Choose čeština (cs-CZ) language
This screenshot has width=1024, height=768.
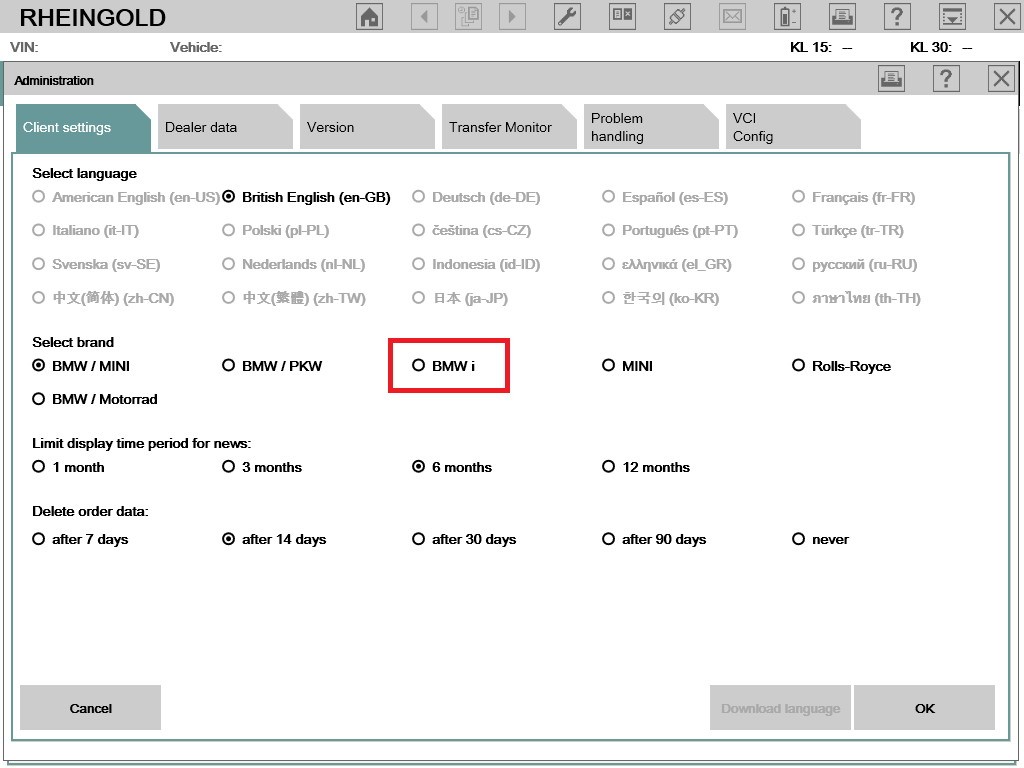click(x=472, y=231)
